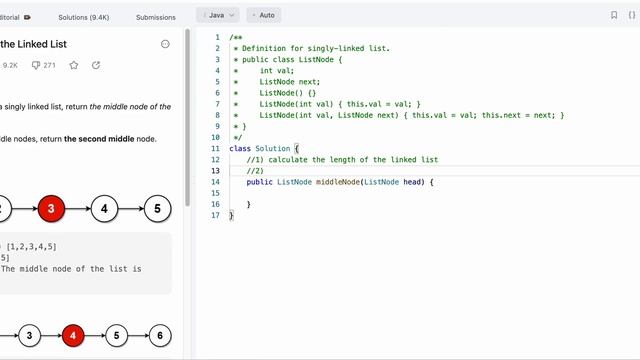Screen dimensions: 640x360
Task: Click the bold "the second middle" text
Action: point(99,139)
